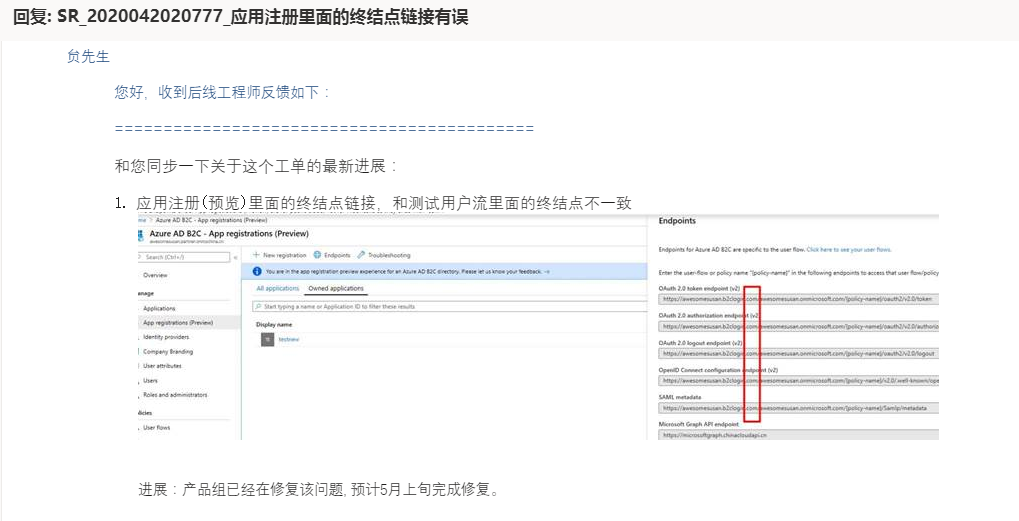This screenshot has width=1019, height=521.
Task: Click the line '和您同步一下关于这个工单的最新进展'
Action: click(x=255, y=166)
